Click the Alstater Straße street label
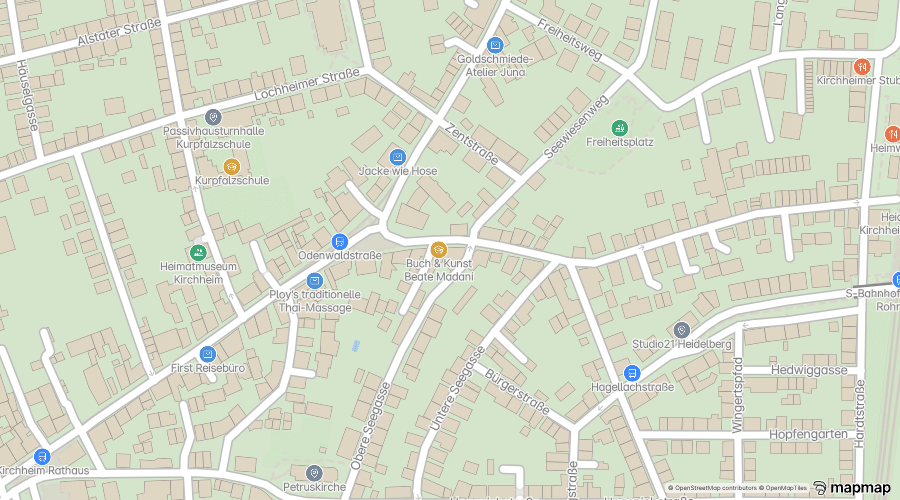 [119, 32]
